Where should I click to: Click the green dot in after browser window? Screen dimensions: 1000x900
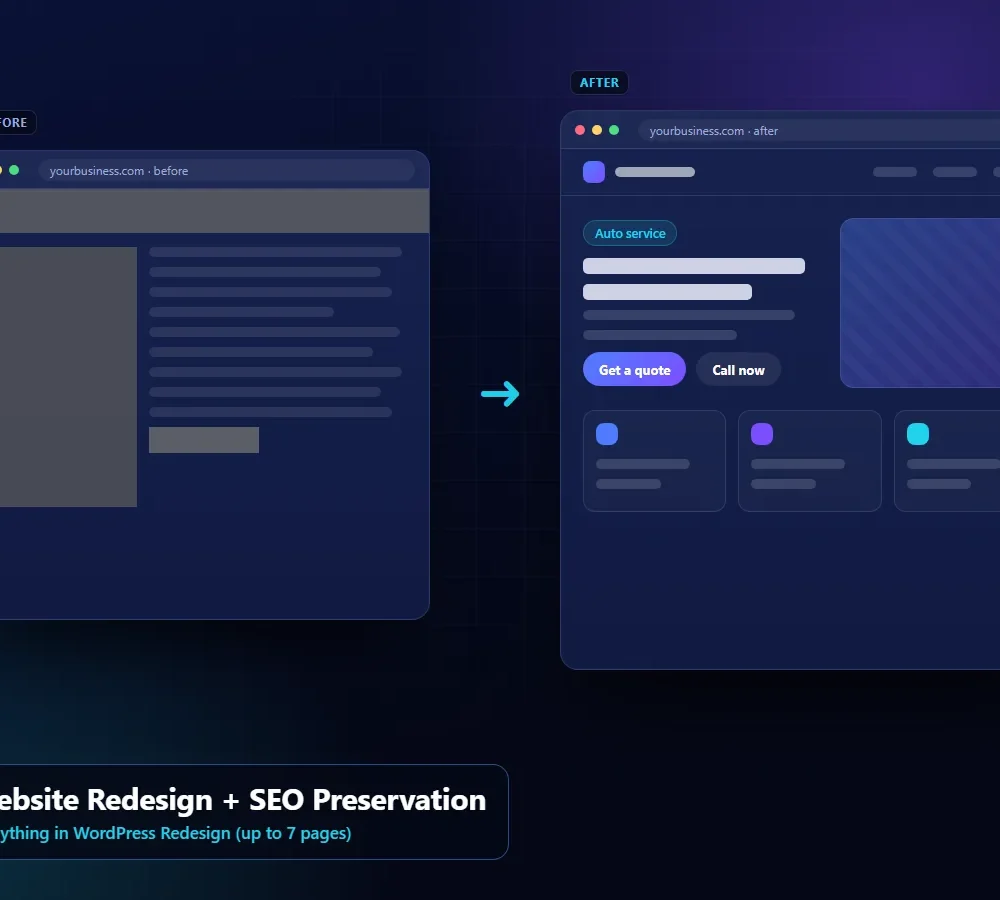614,130
